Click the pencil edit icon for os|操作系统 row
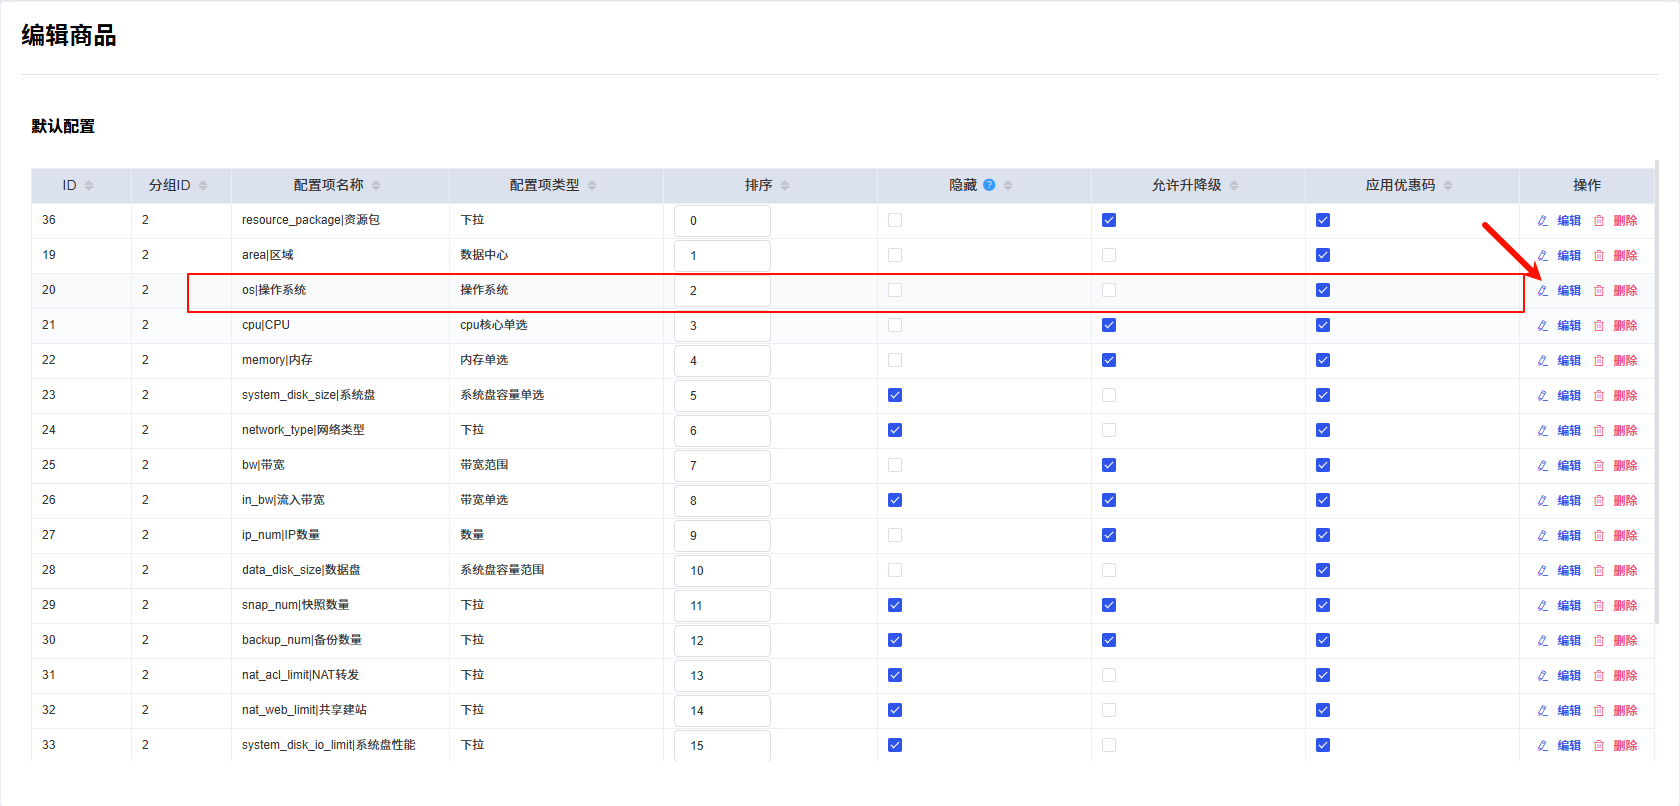 (1542, 291)
